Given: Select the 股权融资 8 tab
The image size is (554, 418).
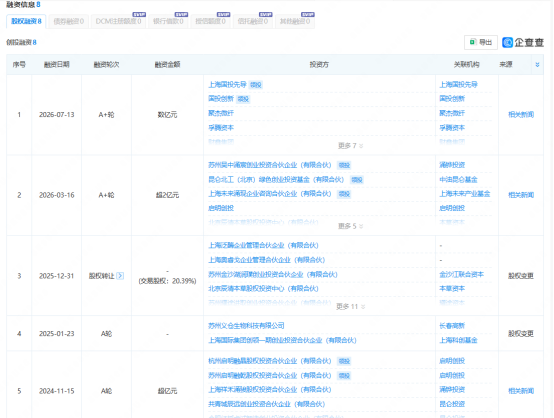Looking at the screenshot, I should coord(26,21).
